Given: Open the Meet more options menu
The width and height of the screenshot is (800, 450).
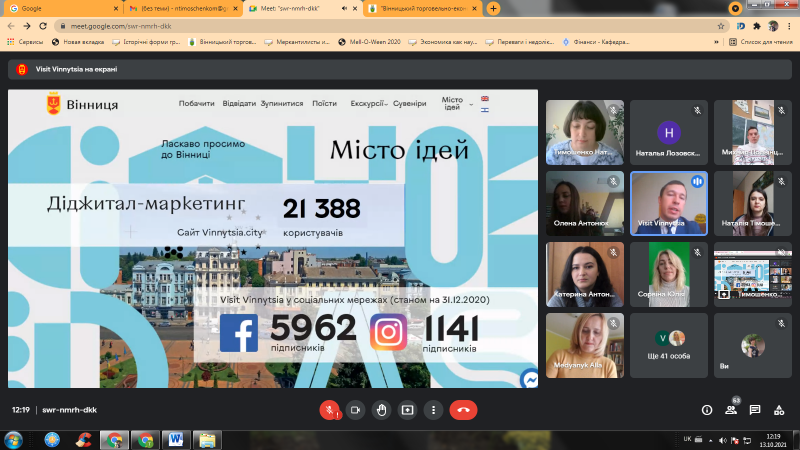Looking at the screenshot, I should [433, 410].
